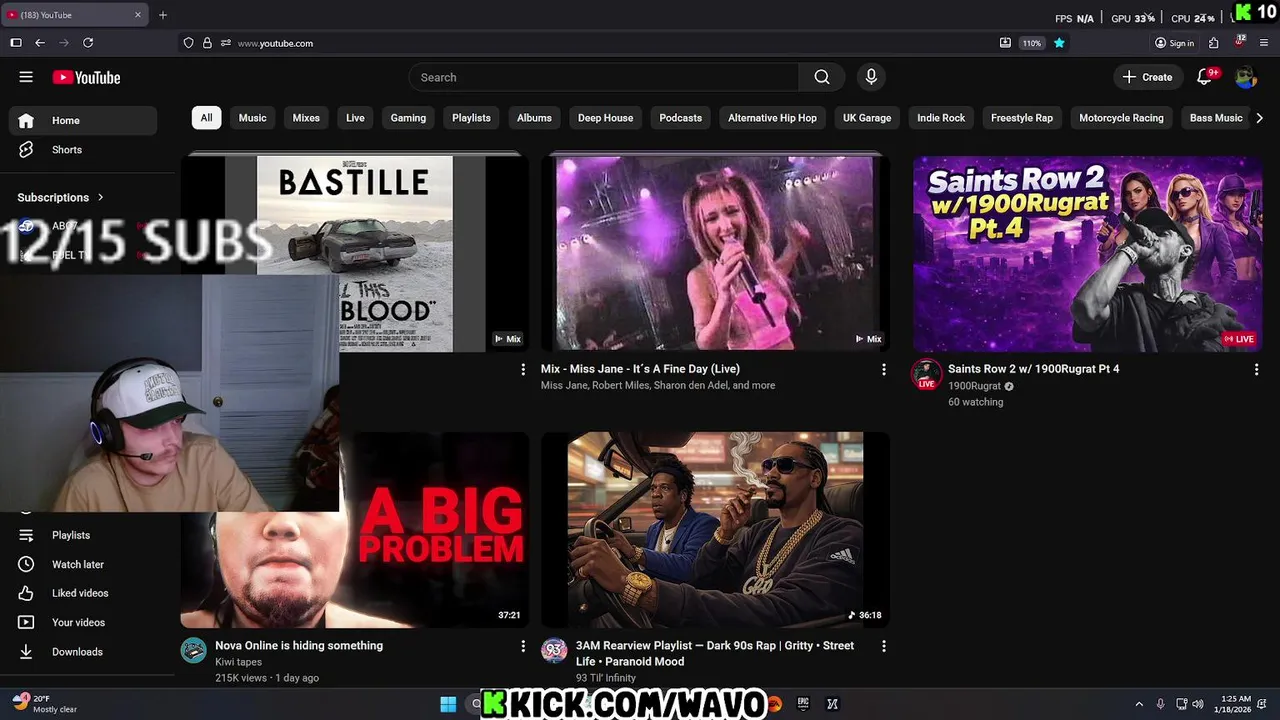This screenshot has height=720, width=1280.
Task: Reload the page in browser toolbar
Action: [x=88, y=43]
